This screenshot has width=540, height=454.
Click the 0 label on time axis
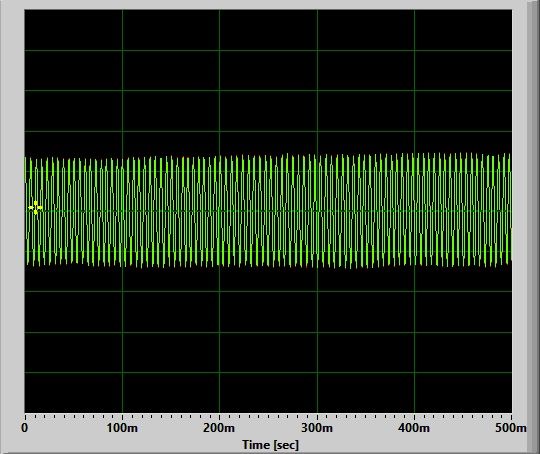[x=24, y=428]
